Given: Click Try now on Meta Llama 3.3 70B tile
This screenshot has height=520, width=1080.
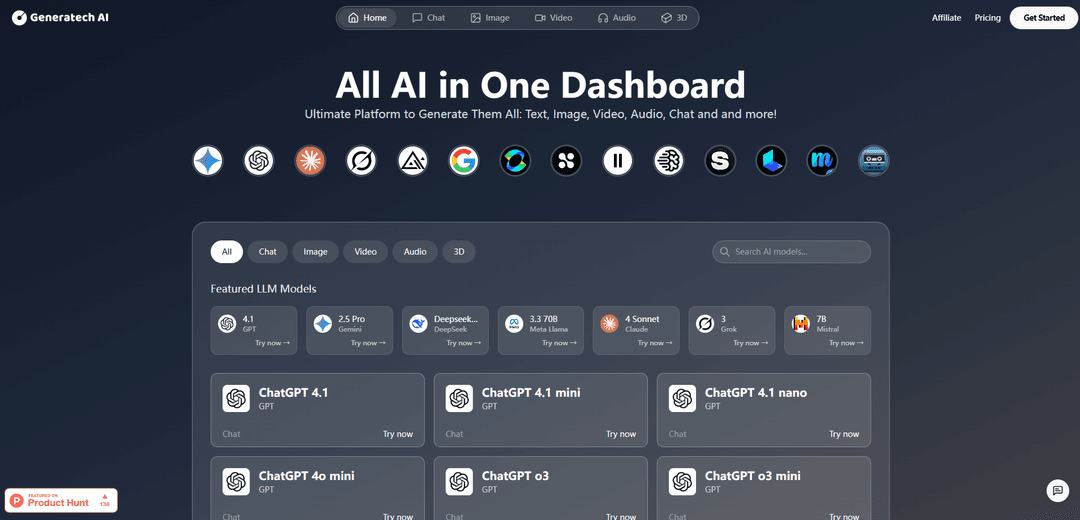Looking at the screenshot, I should click(559, 343).
